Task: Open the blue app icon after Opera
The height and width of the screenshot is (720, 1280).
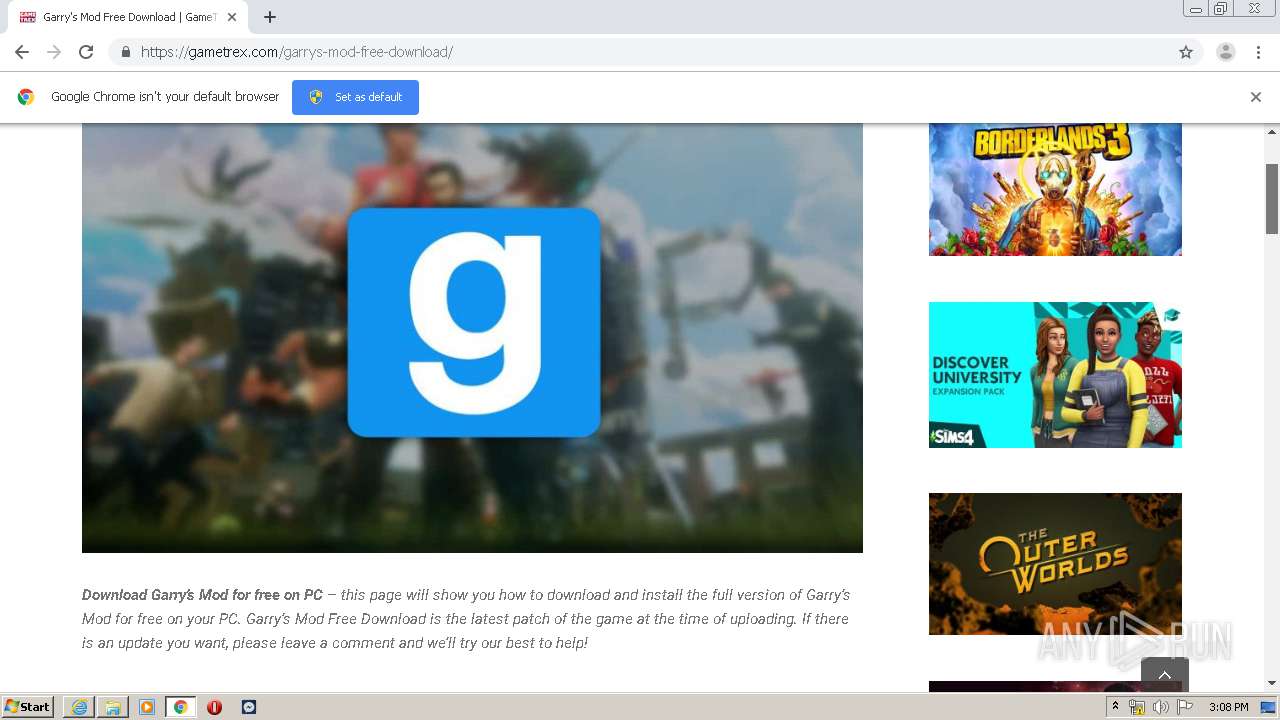Action: point(249,707)
